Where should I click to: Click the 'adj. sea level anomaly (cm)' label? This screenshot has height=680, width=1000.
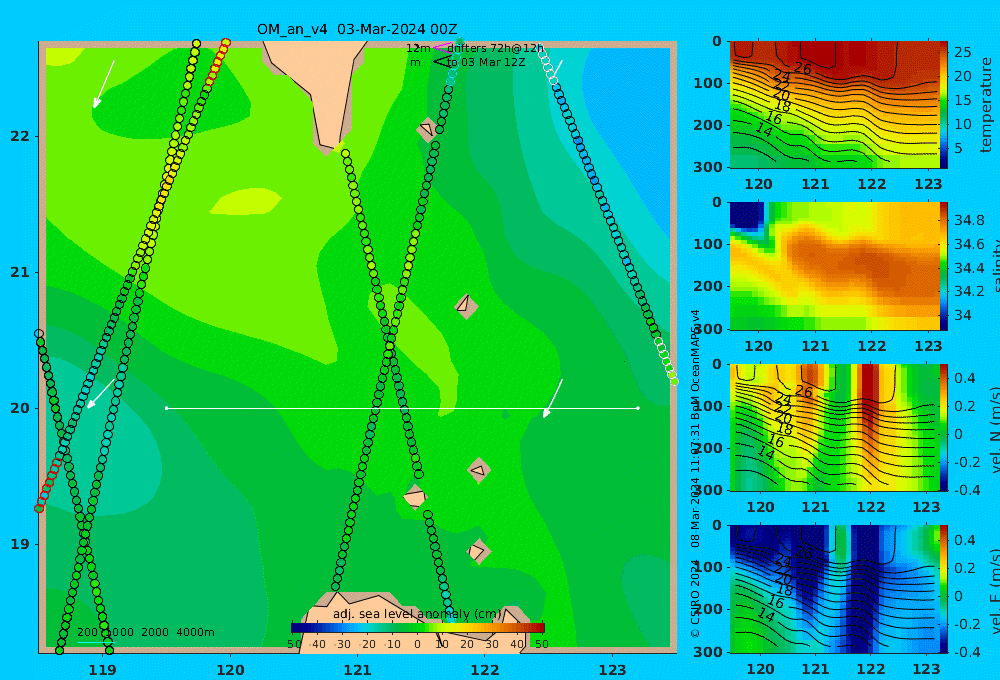(417, 614)
